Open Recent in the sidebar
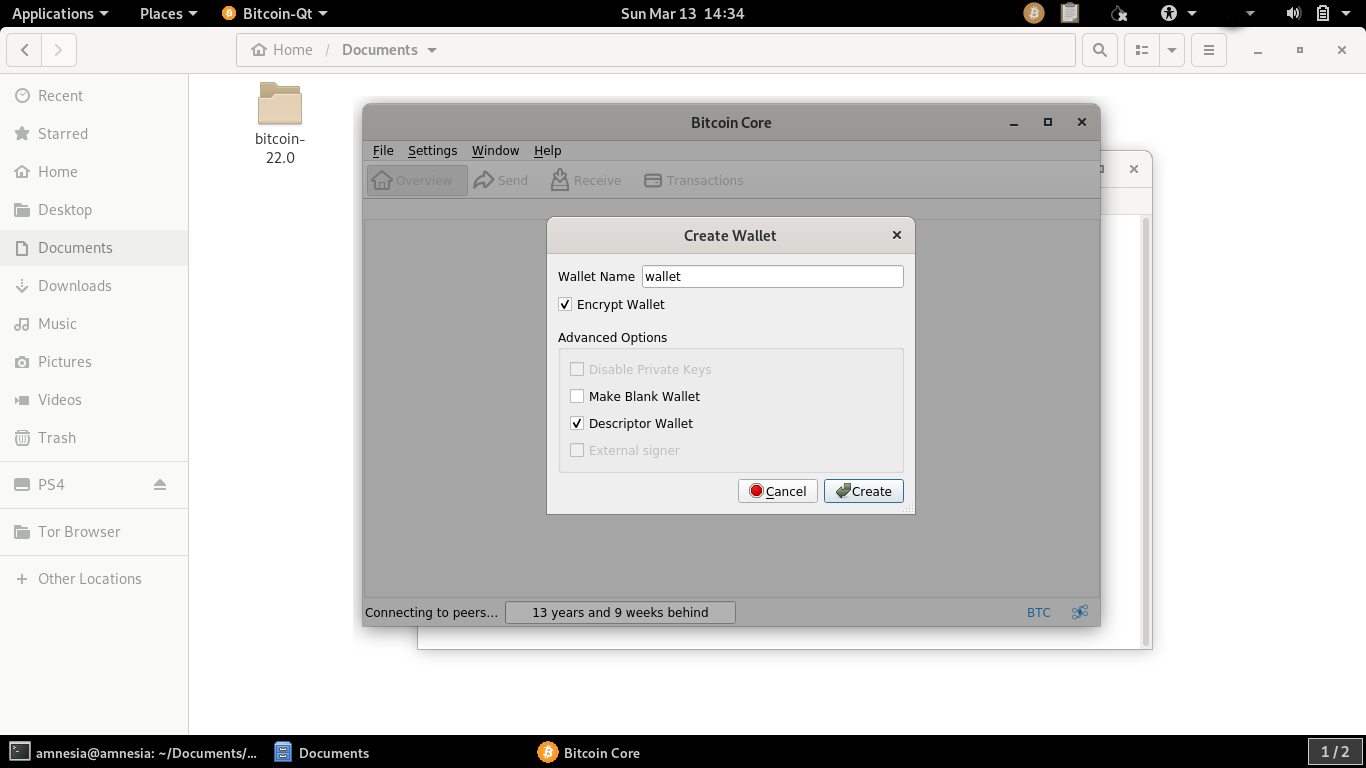 94,96
